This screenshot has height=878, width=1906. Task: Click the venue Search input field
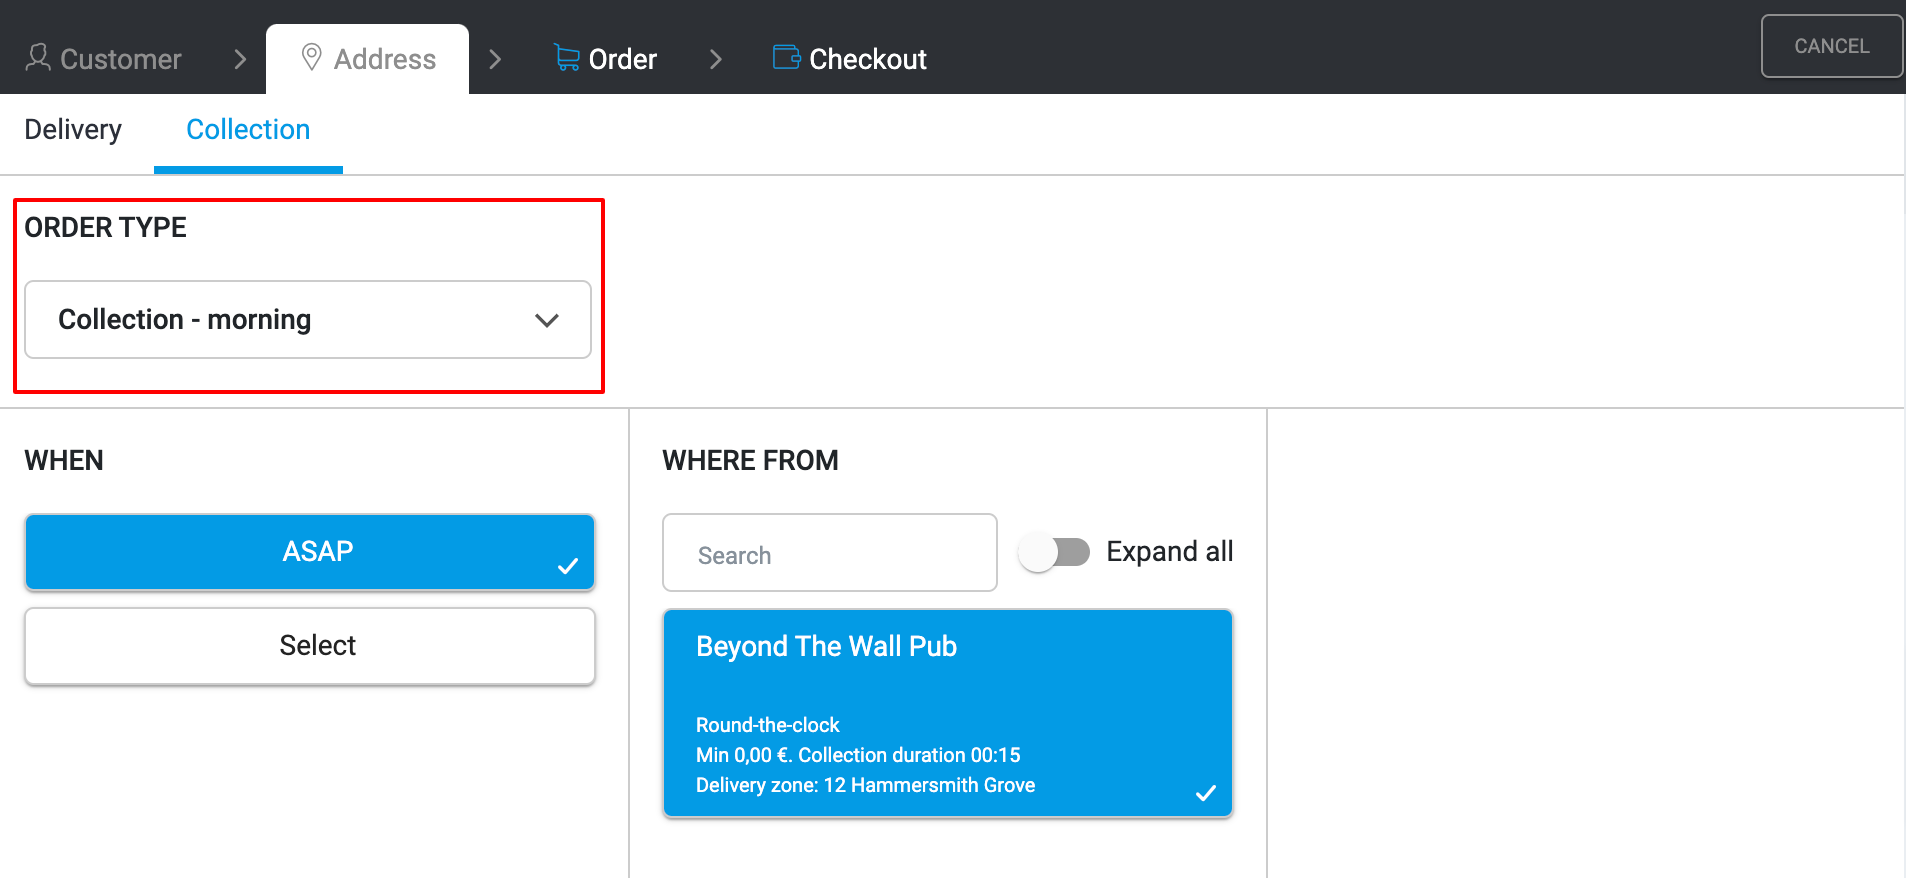coord(829,554)
